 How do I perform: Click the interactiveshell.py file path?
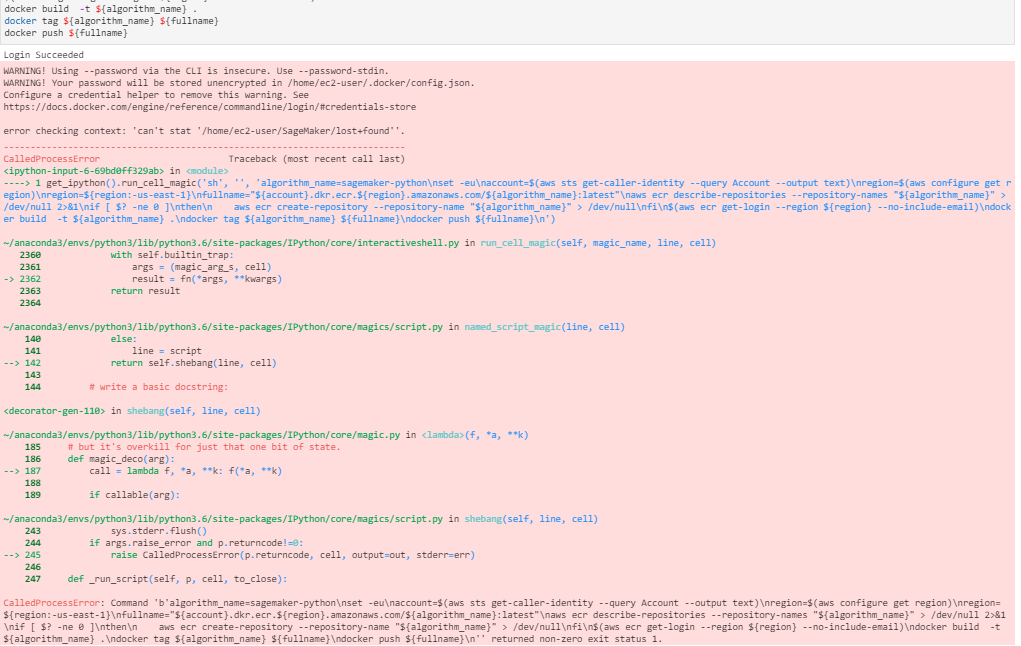231,243
